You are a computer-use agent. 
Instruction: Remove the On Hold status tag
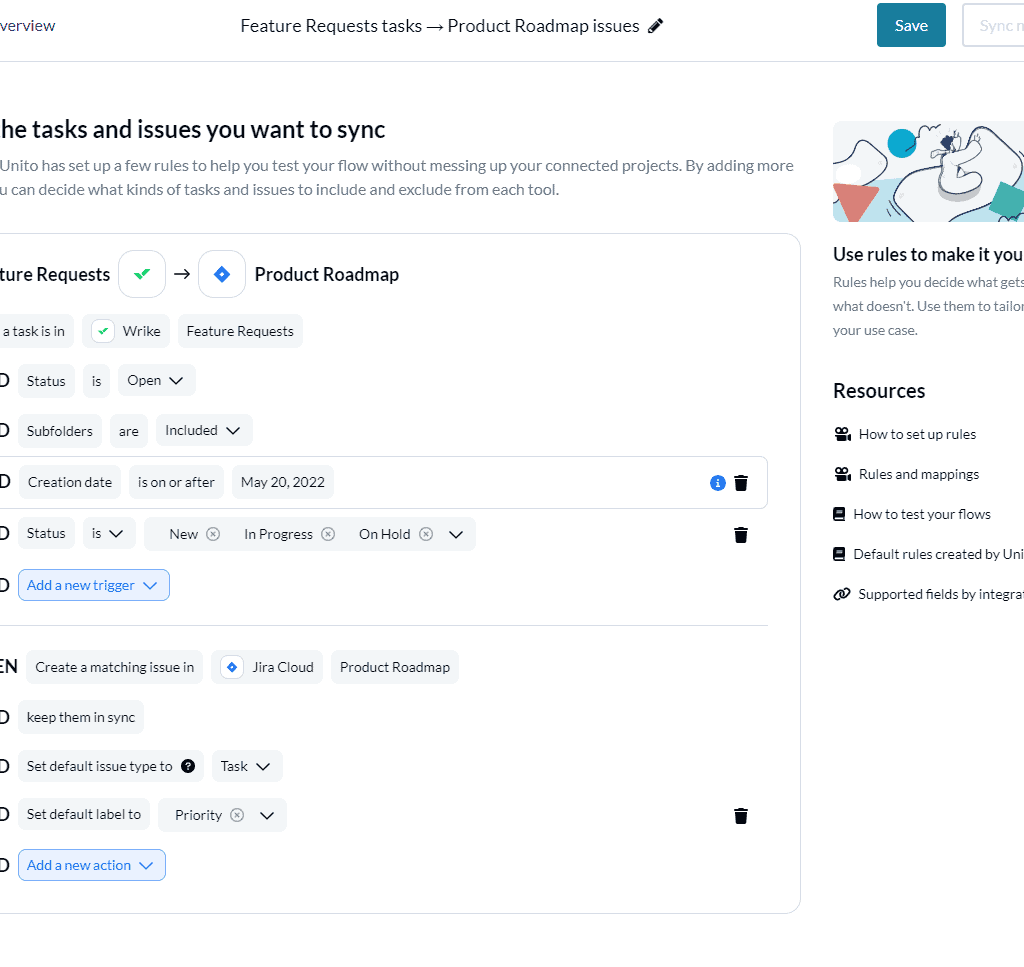[425, 534]
